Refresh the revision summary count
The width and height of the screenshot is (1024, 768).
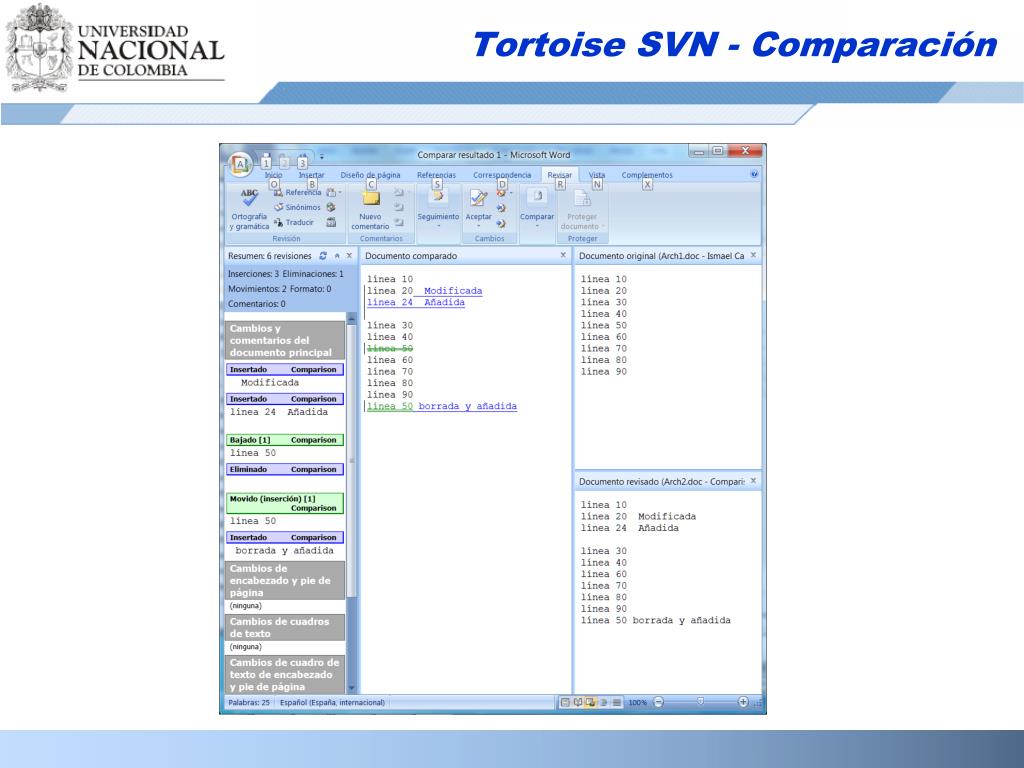pyautogui.click(x=323, y=256)
